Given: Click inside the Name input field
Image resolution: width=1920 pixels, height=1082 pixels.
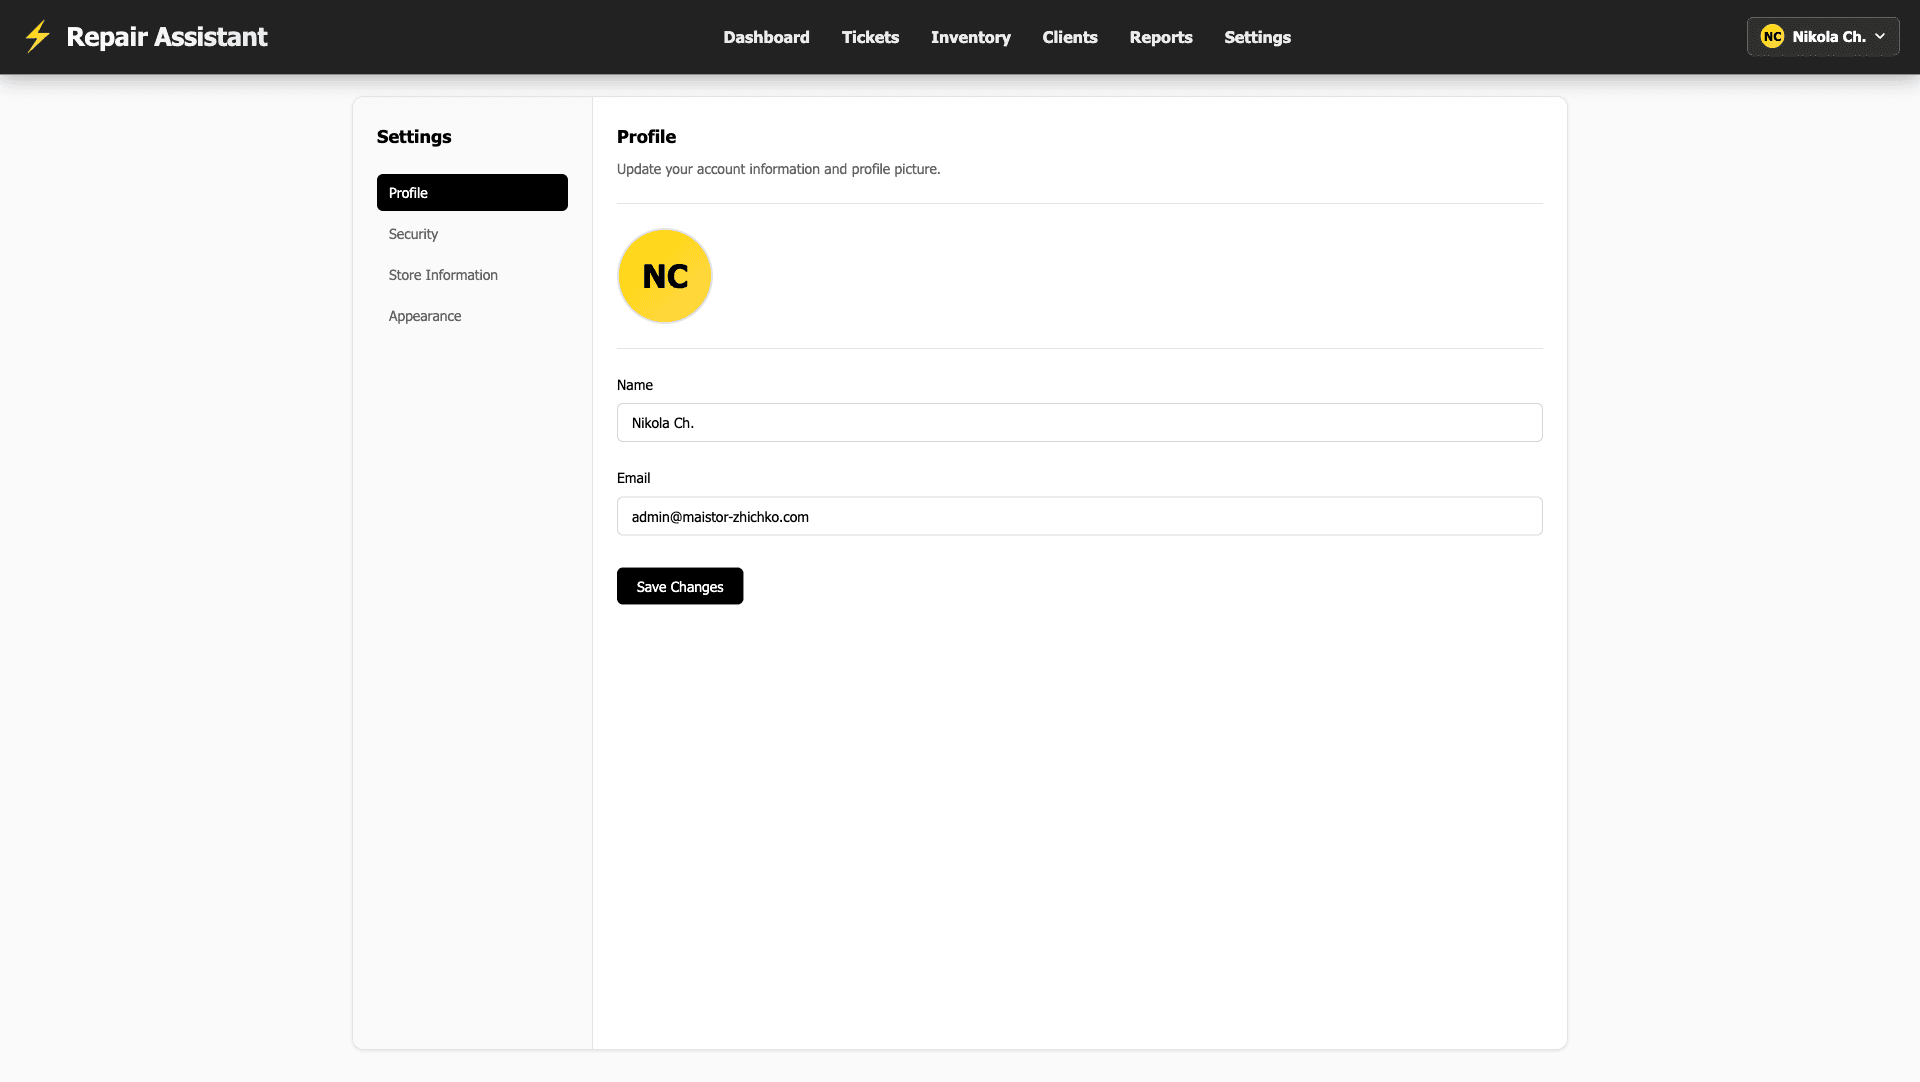Looking at the screenshot, I should (x=1079, y=422).
